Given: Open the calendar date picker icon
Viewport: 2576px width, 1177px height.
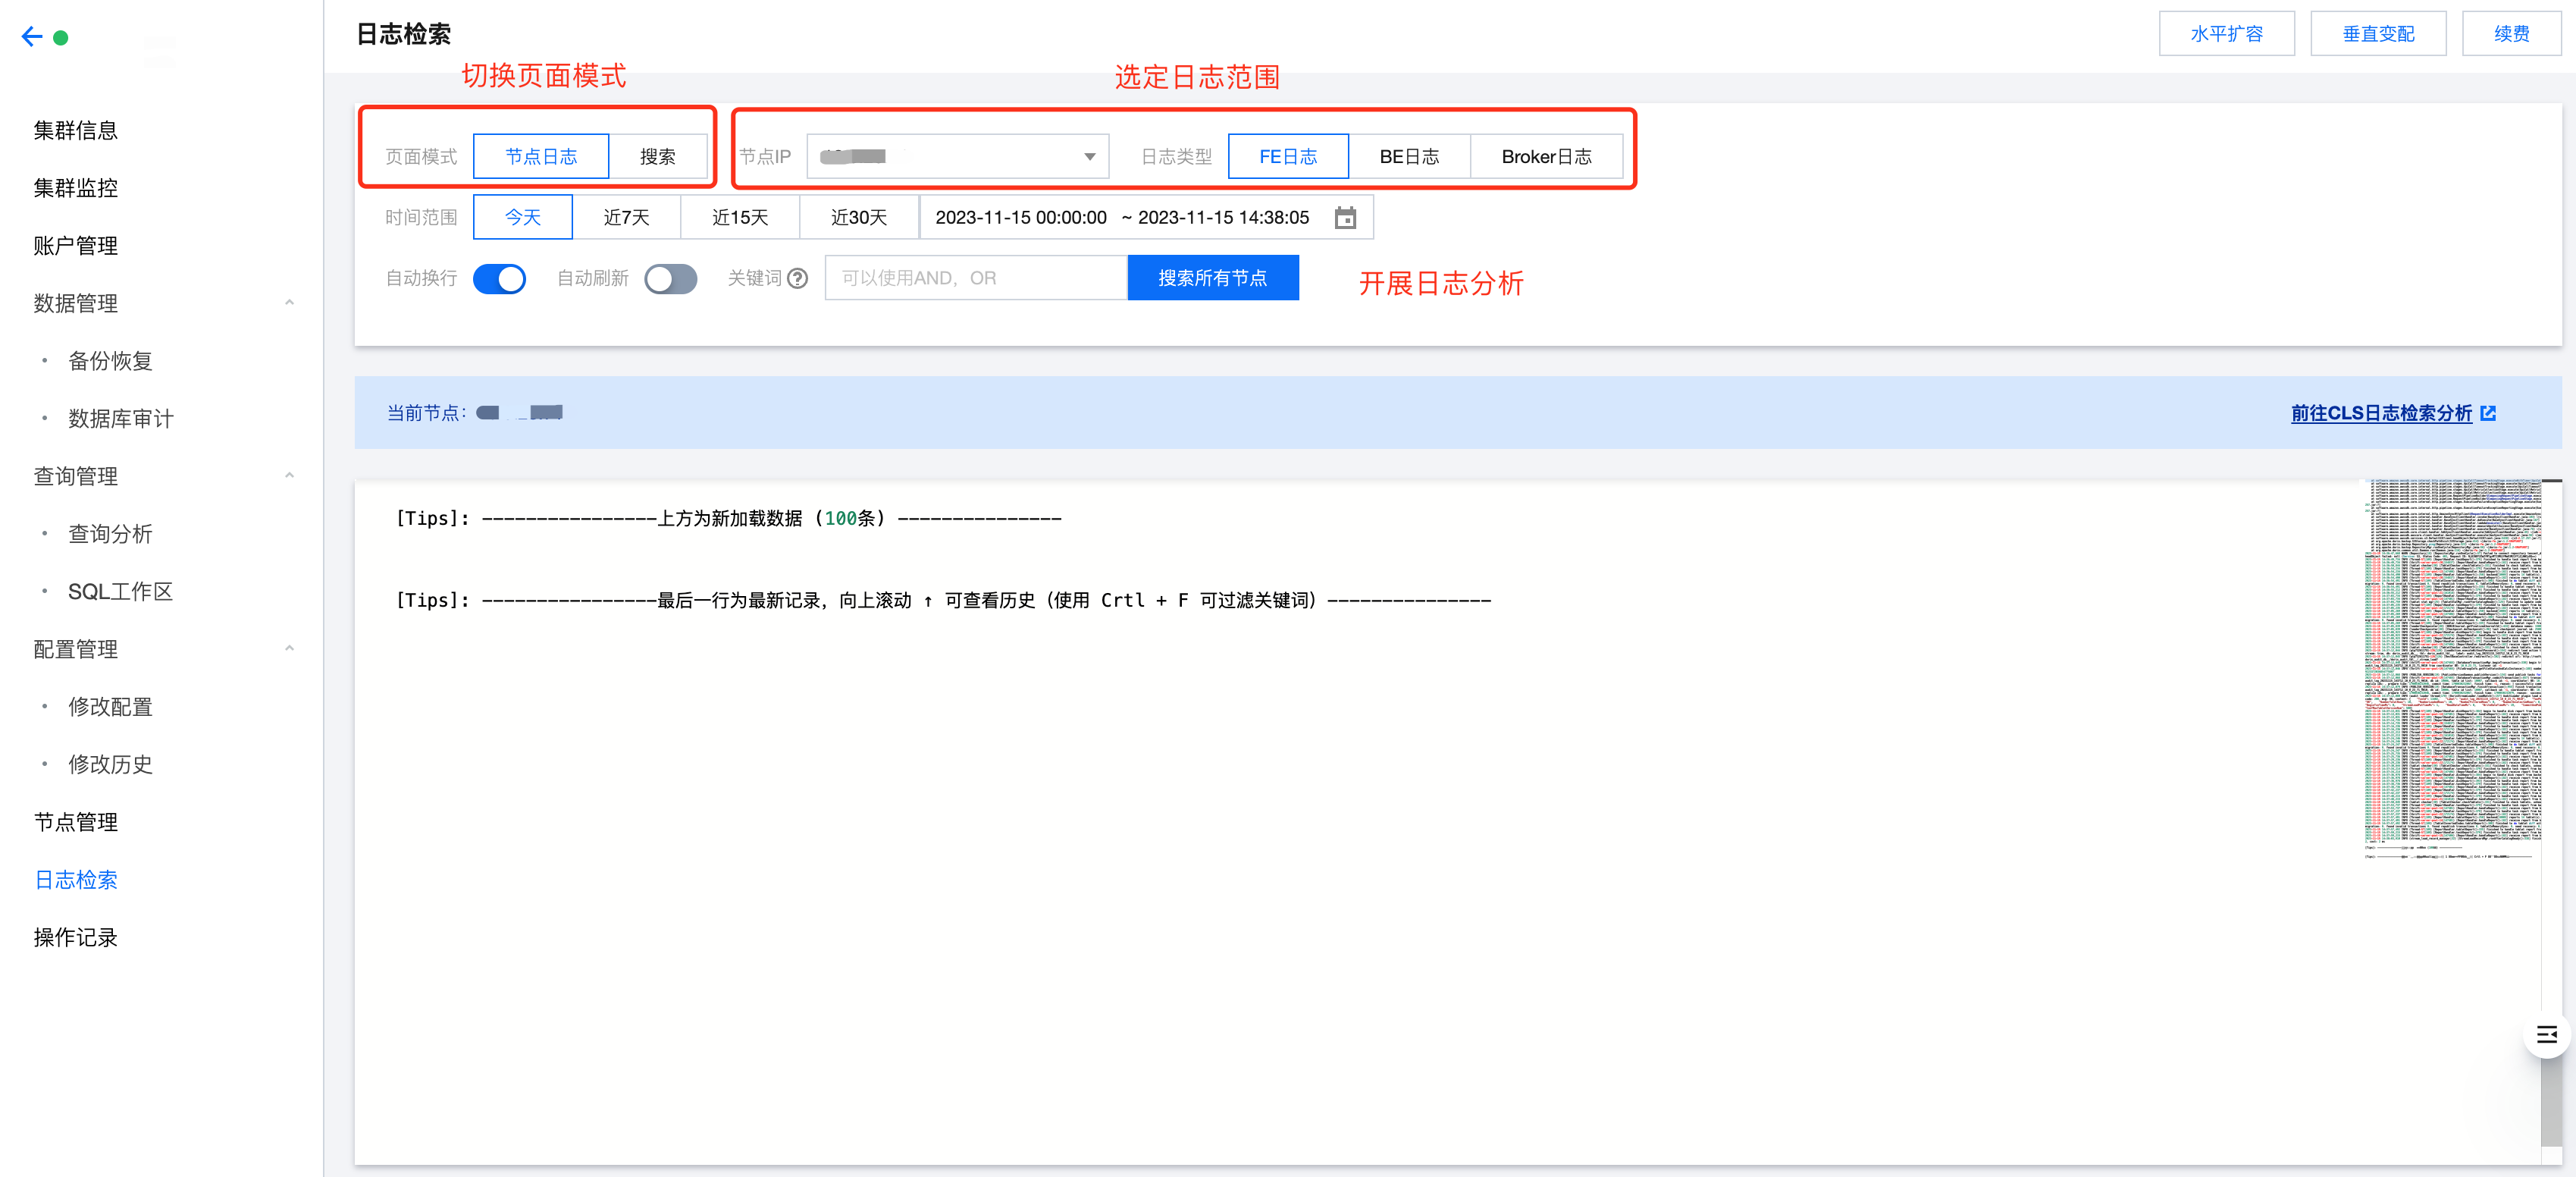Looking at the screenshot, I should click(x=1345, y=217).
